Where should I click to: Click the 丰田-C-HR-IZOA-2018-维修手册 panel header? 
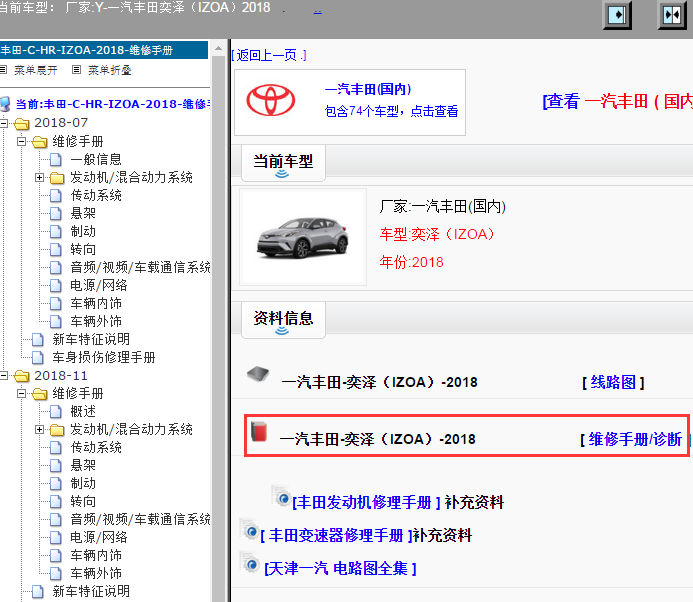104,50
